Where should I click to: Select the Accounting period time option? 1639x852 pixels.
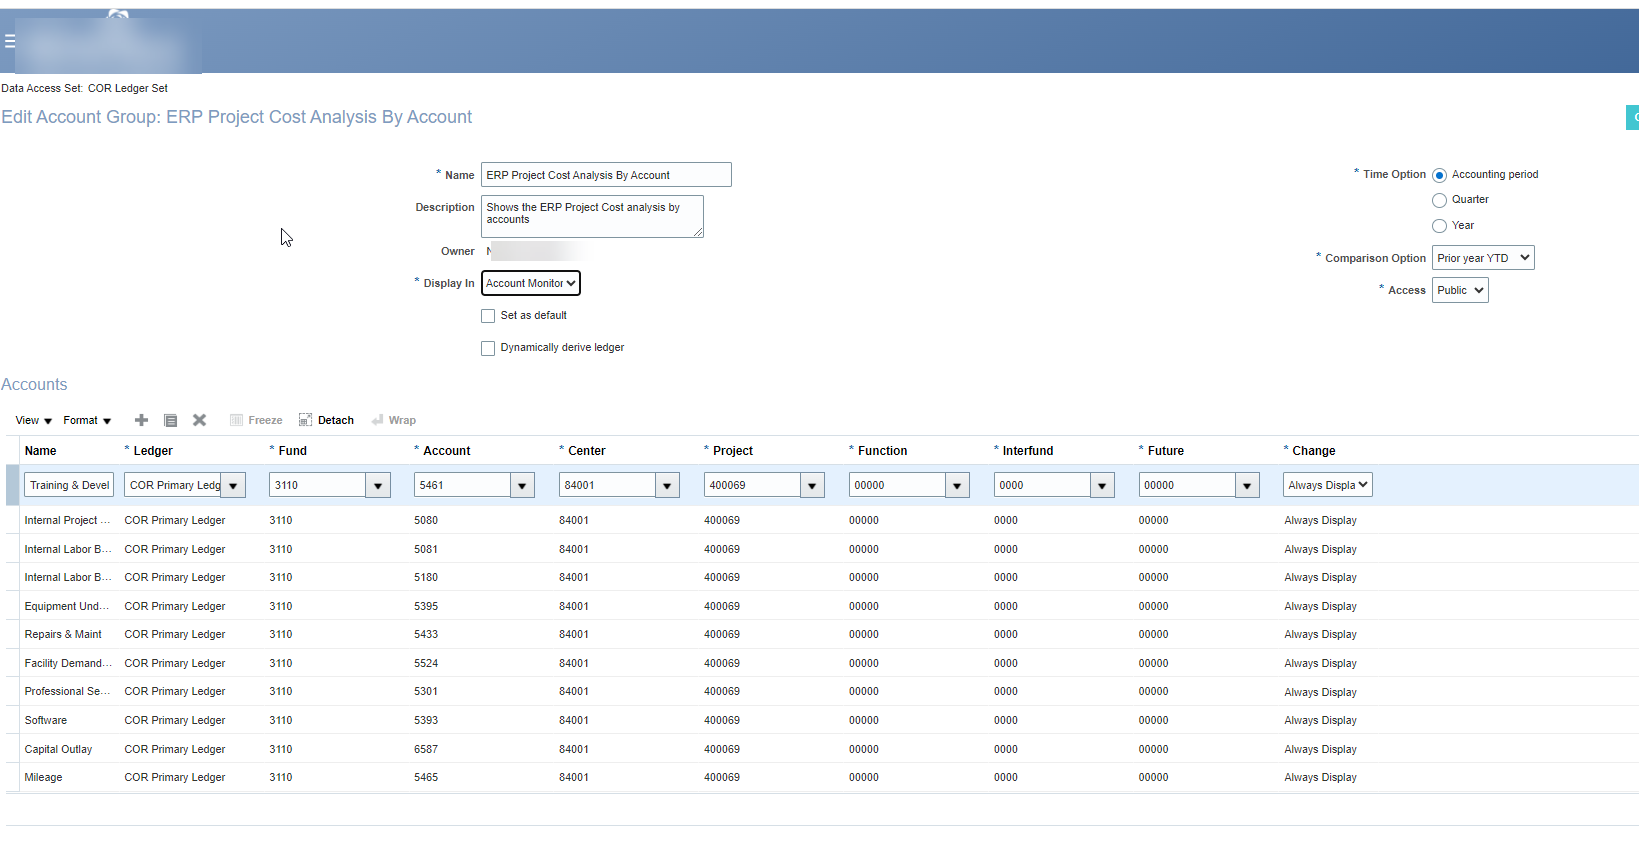[1439, 175]
